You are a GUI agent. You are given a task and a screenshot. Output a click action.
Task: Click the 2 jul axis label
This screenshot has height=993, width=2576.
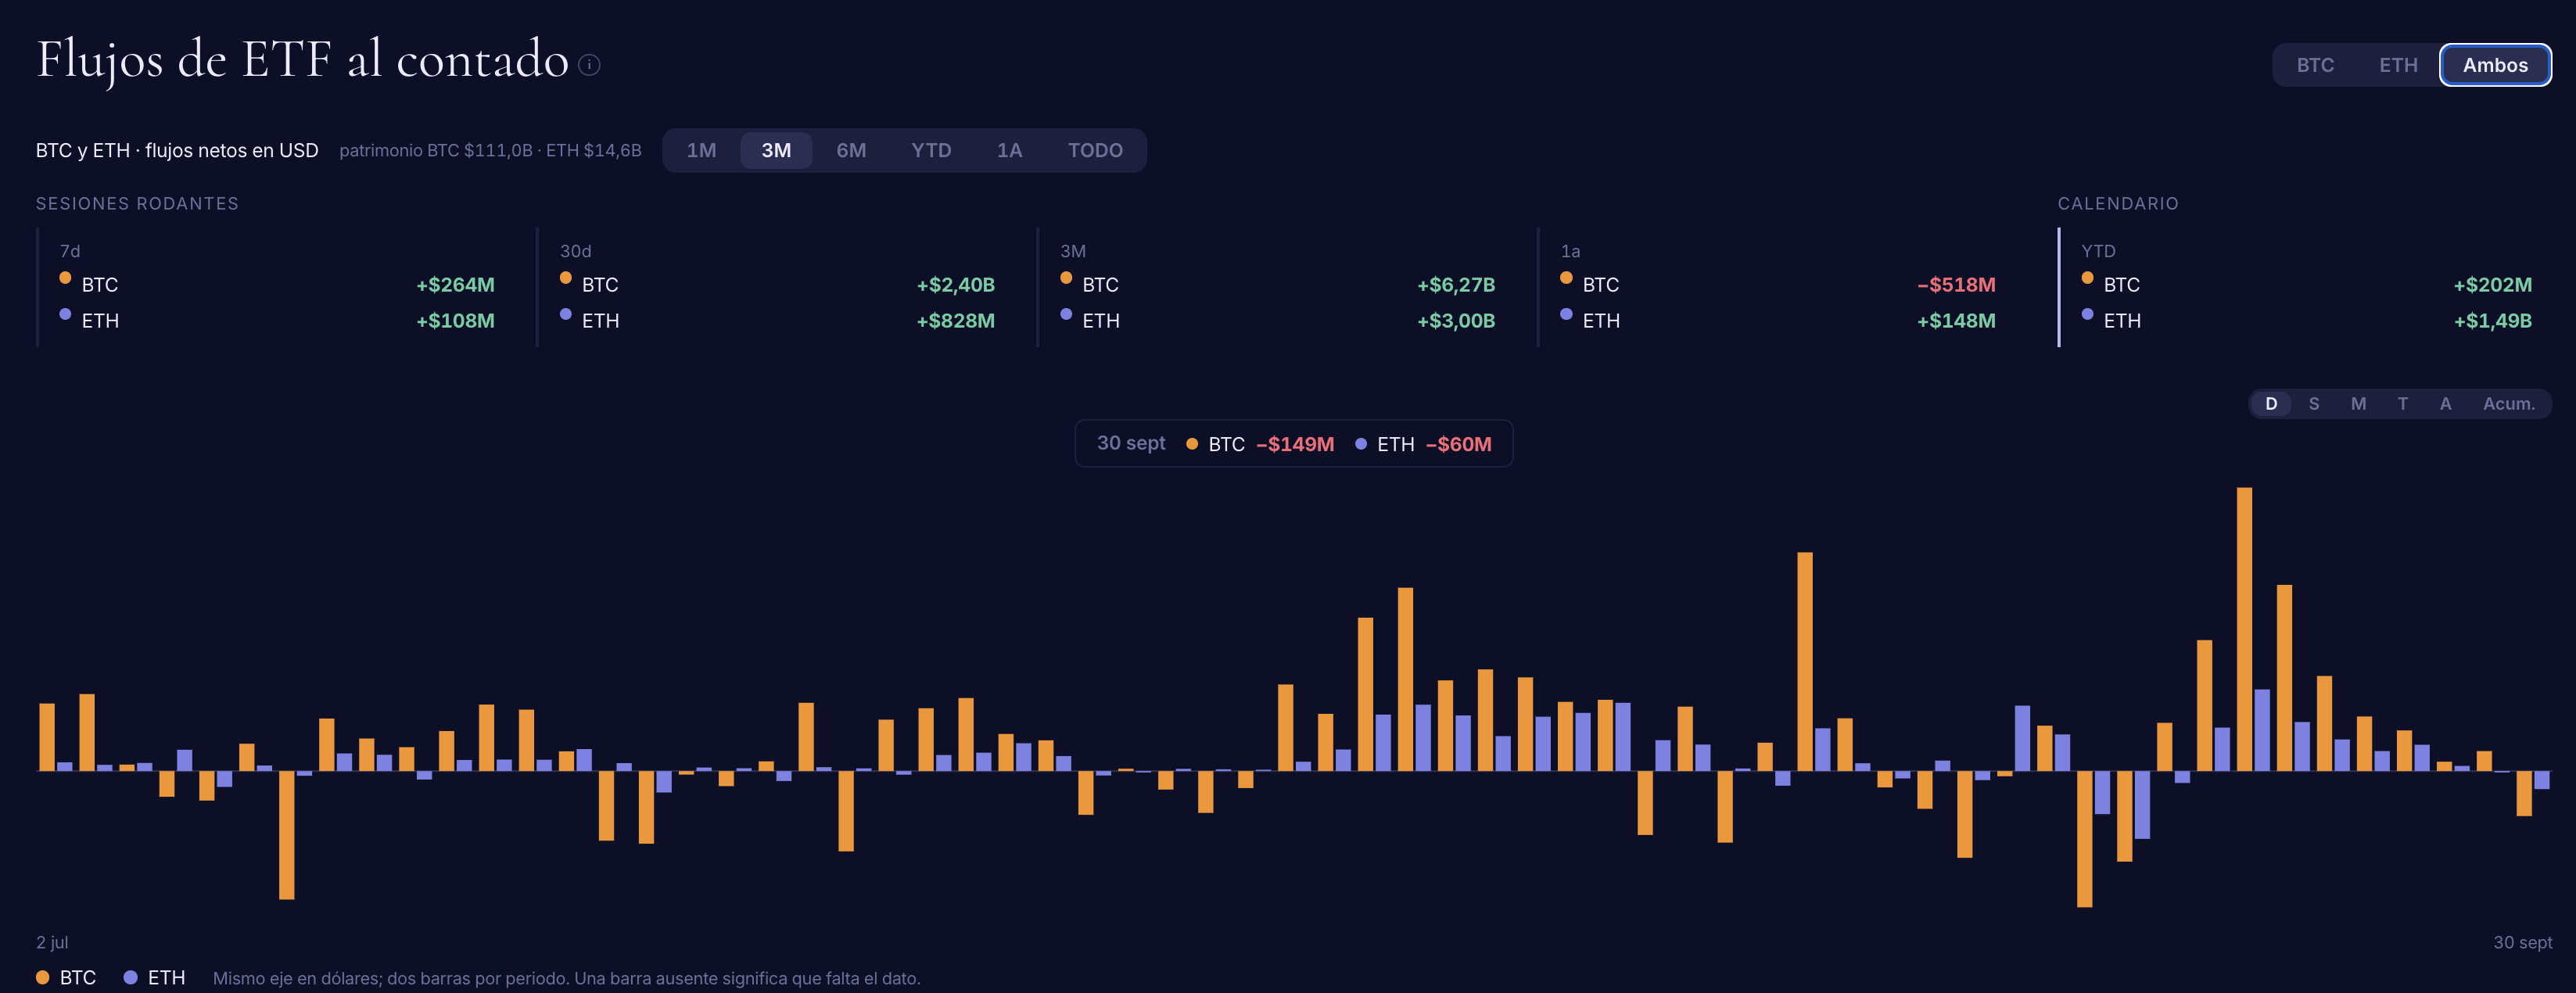[x=52, y=942]
